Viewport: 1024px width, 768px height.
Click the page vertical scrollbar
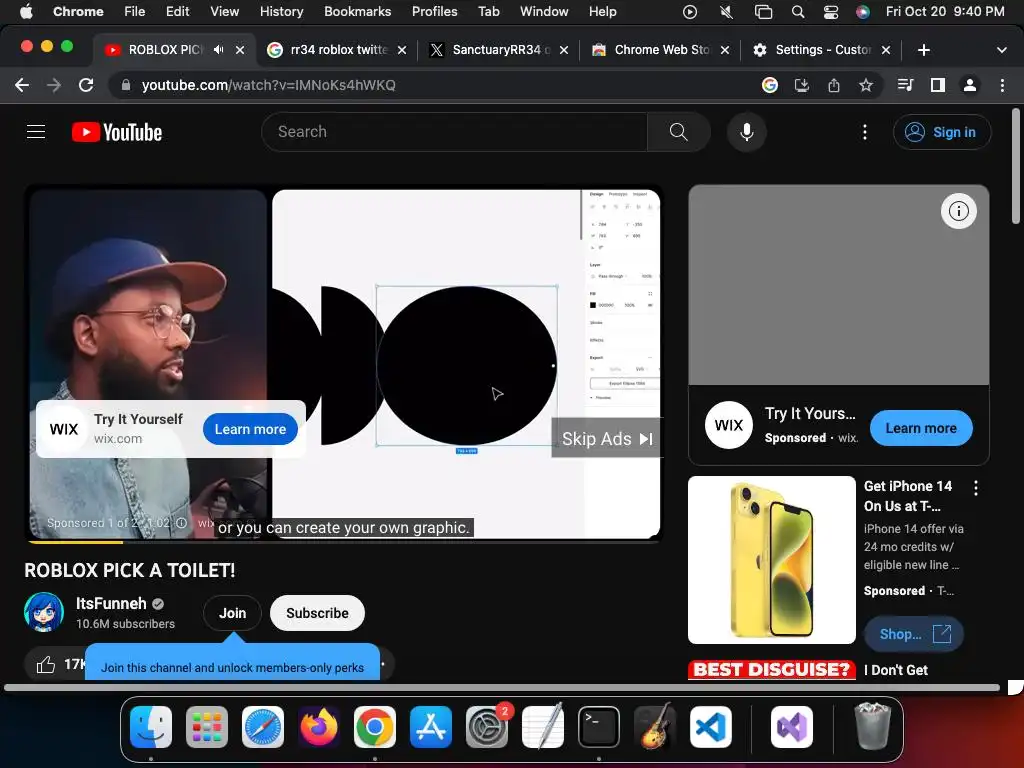pyautogui.click(x=1016, y=166)
